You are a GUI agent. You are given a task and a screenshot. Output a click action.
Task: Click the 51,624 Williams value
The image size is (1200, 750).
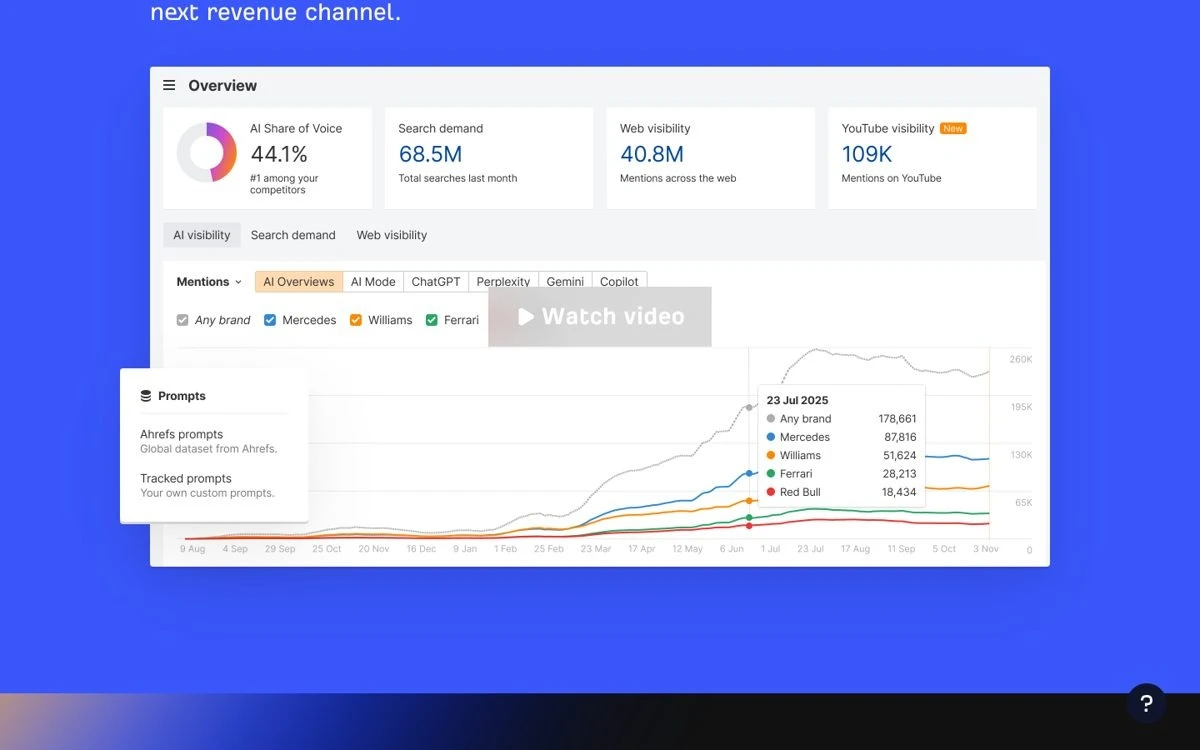tap(900, 456)
